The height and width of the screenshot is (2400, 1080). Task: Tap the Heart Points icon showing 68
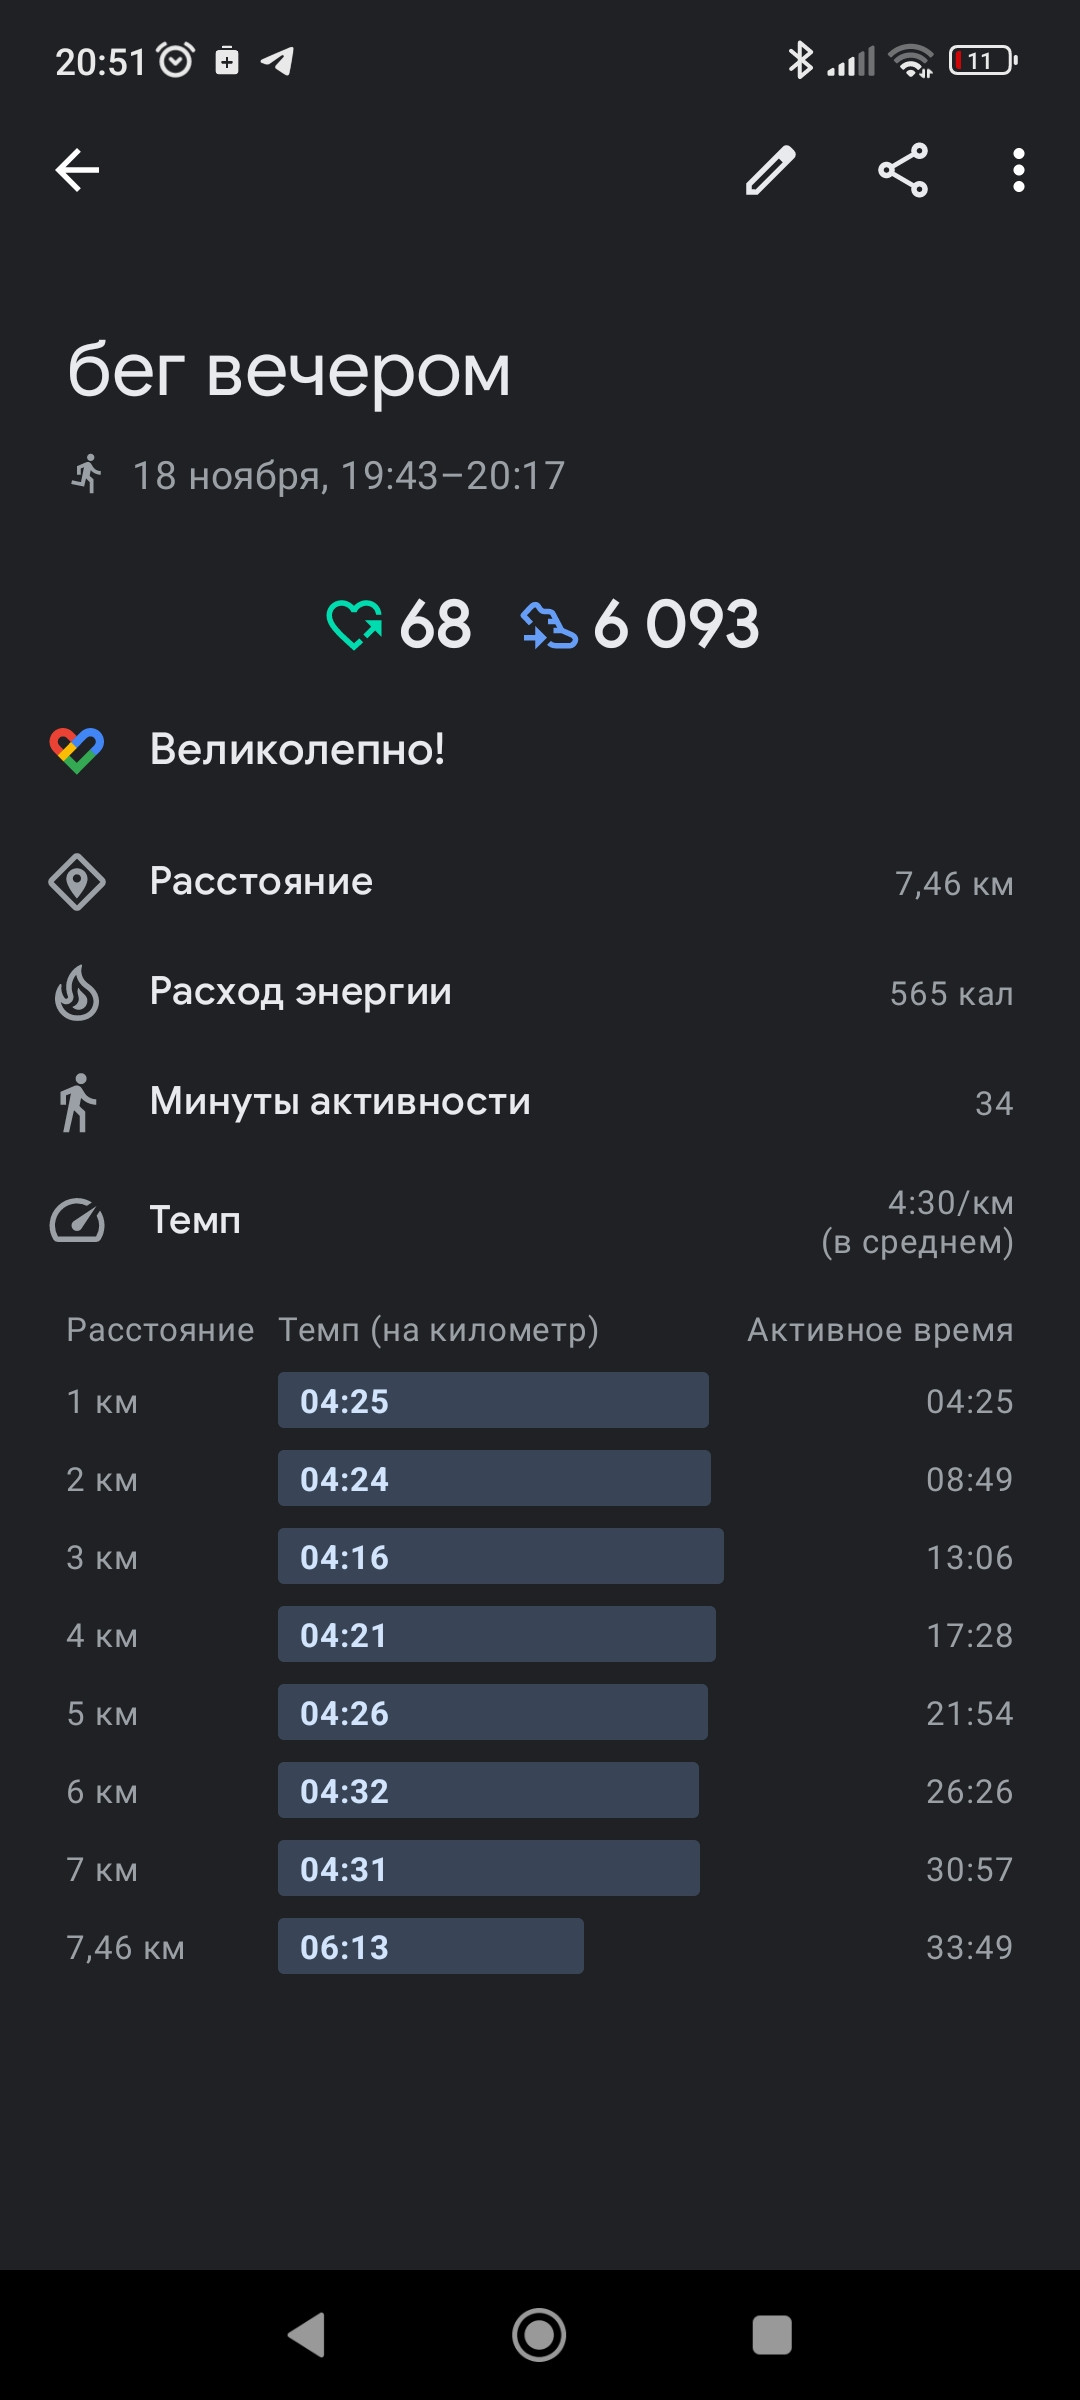354,625
